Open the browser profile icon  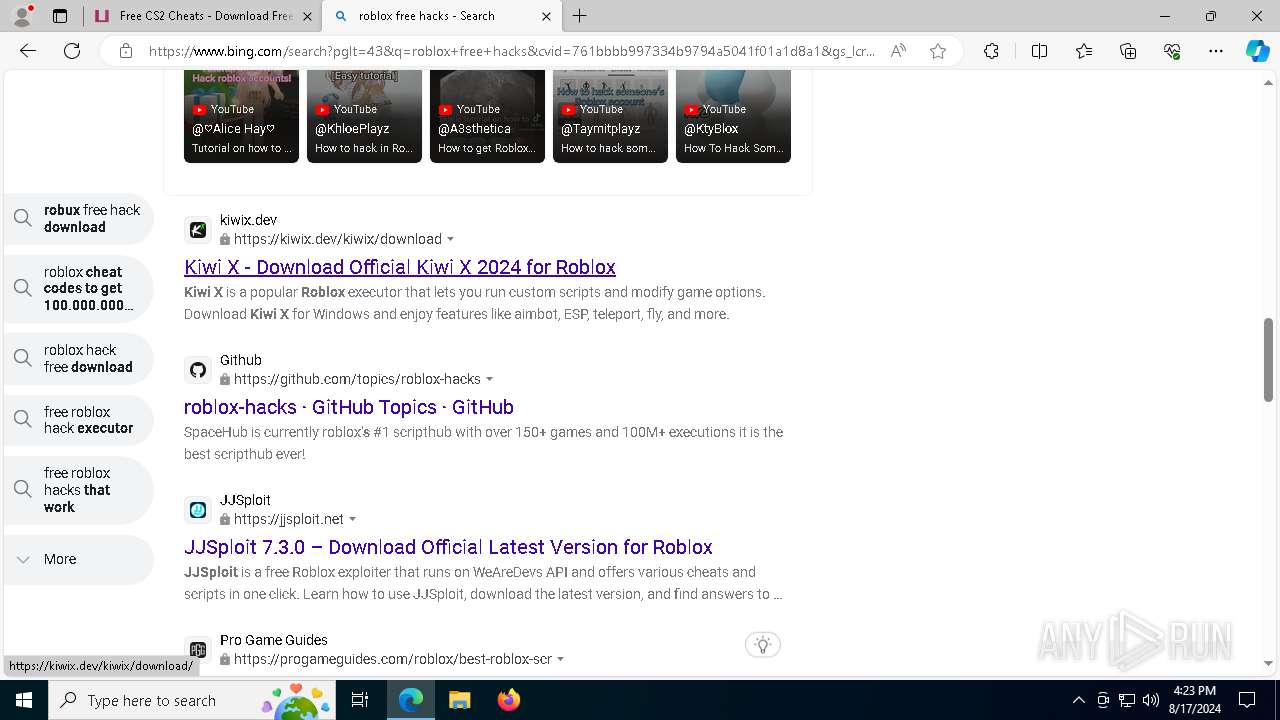coord(22,15)
